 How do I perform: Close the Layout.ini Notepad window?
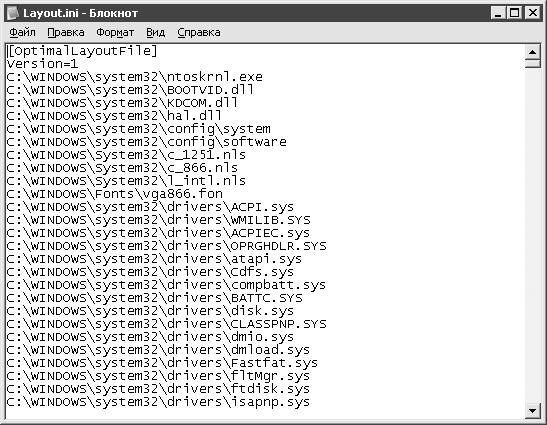(x=533, y=13)
